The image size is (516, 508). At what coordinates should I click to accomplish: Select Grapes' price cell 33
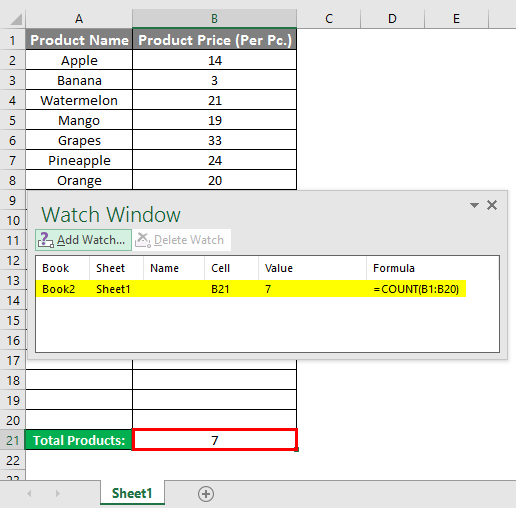214,140
